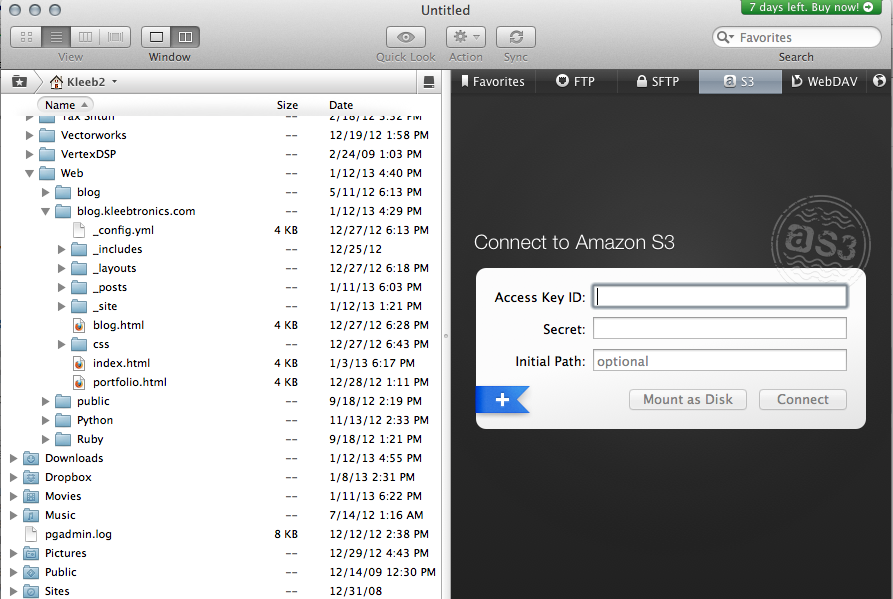Select dual-pane window layout
Screen dimensions: 893x599
pyautogui.click(x=186, y=37)
